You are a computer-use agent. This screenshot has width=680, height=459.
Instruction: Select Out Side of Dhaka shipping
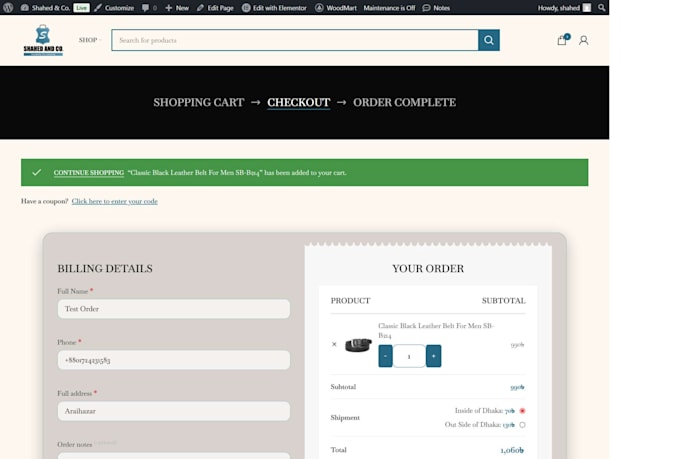tap(522, 425)
